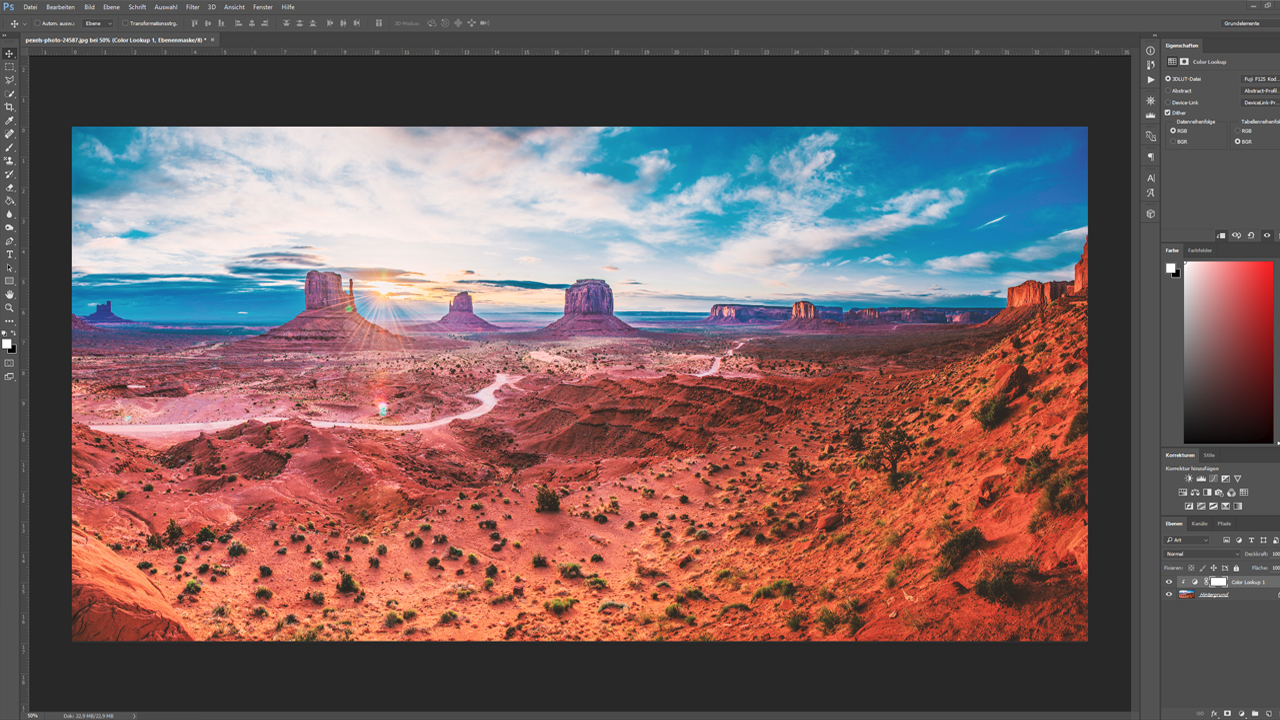Toggle the Transformationsstrg. checkbox
Image resolution: width=1280 pixels, height=720 pixels.
[125, 22]
